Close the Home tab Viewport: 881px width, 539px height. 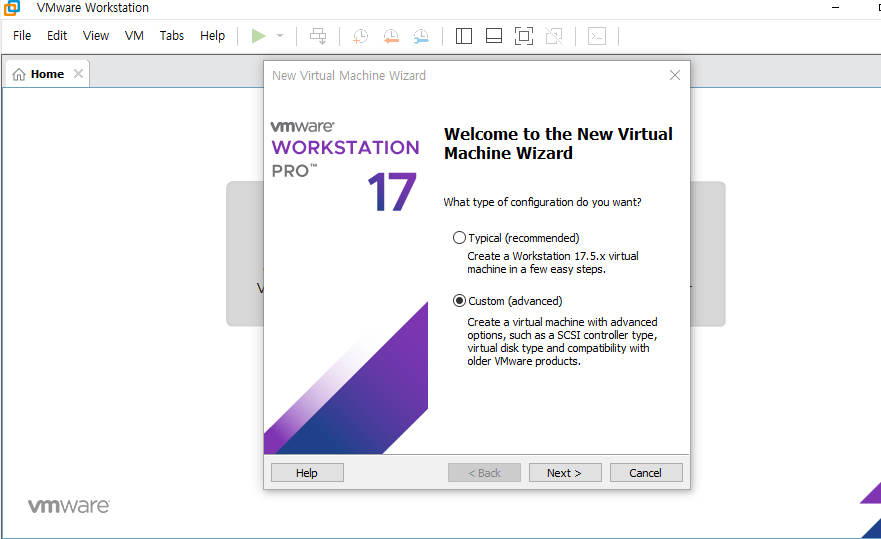pyautogui.click(x=79, y=74)
